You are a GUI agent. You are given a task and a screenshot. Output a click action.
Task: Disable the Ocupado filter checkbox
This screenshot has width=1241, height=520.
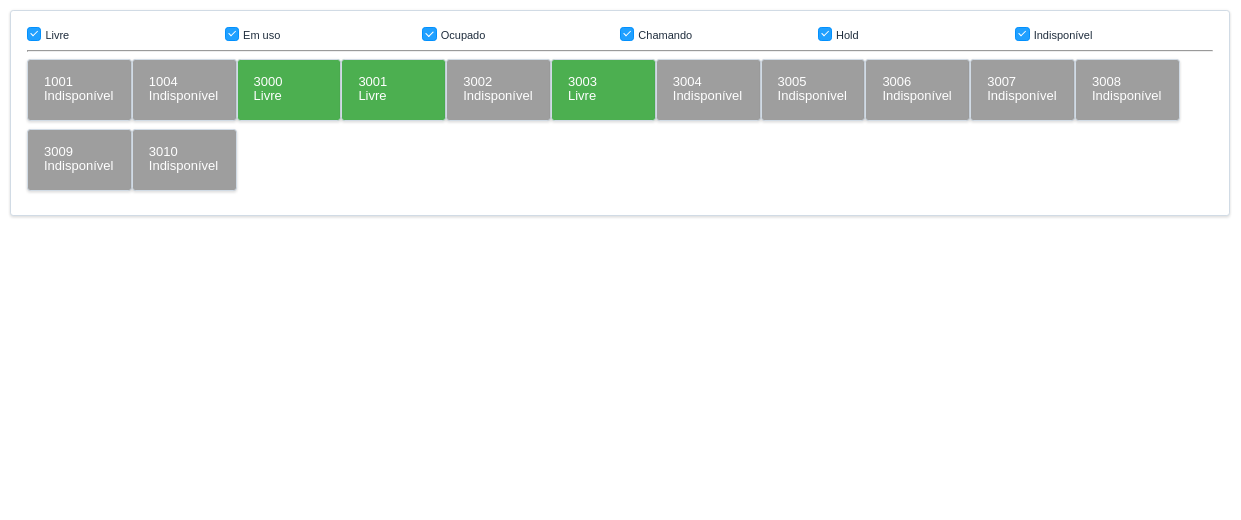(x=429, y=34)
